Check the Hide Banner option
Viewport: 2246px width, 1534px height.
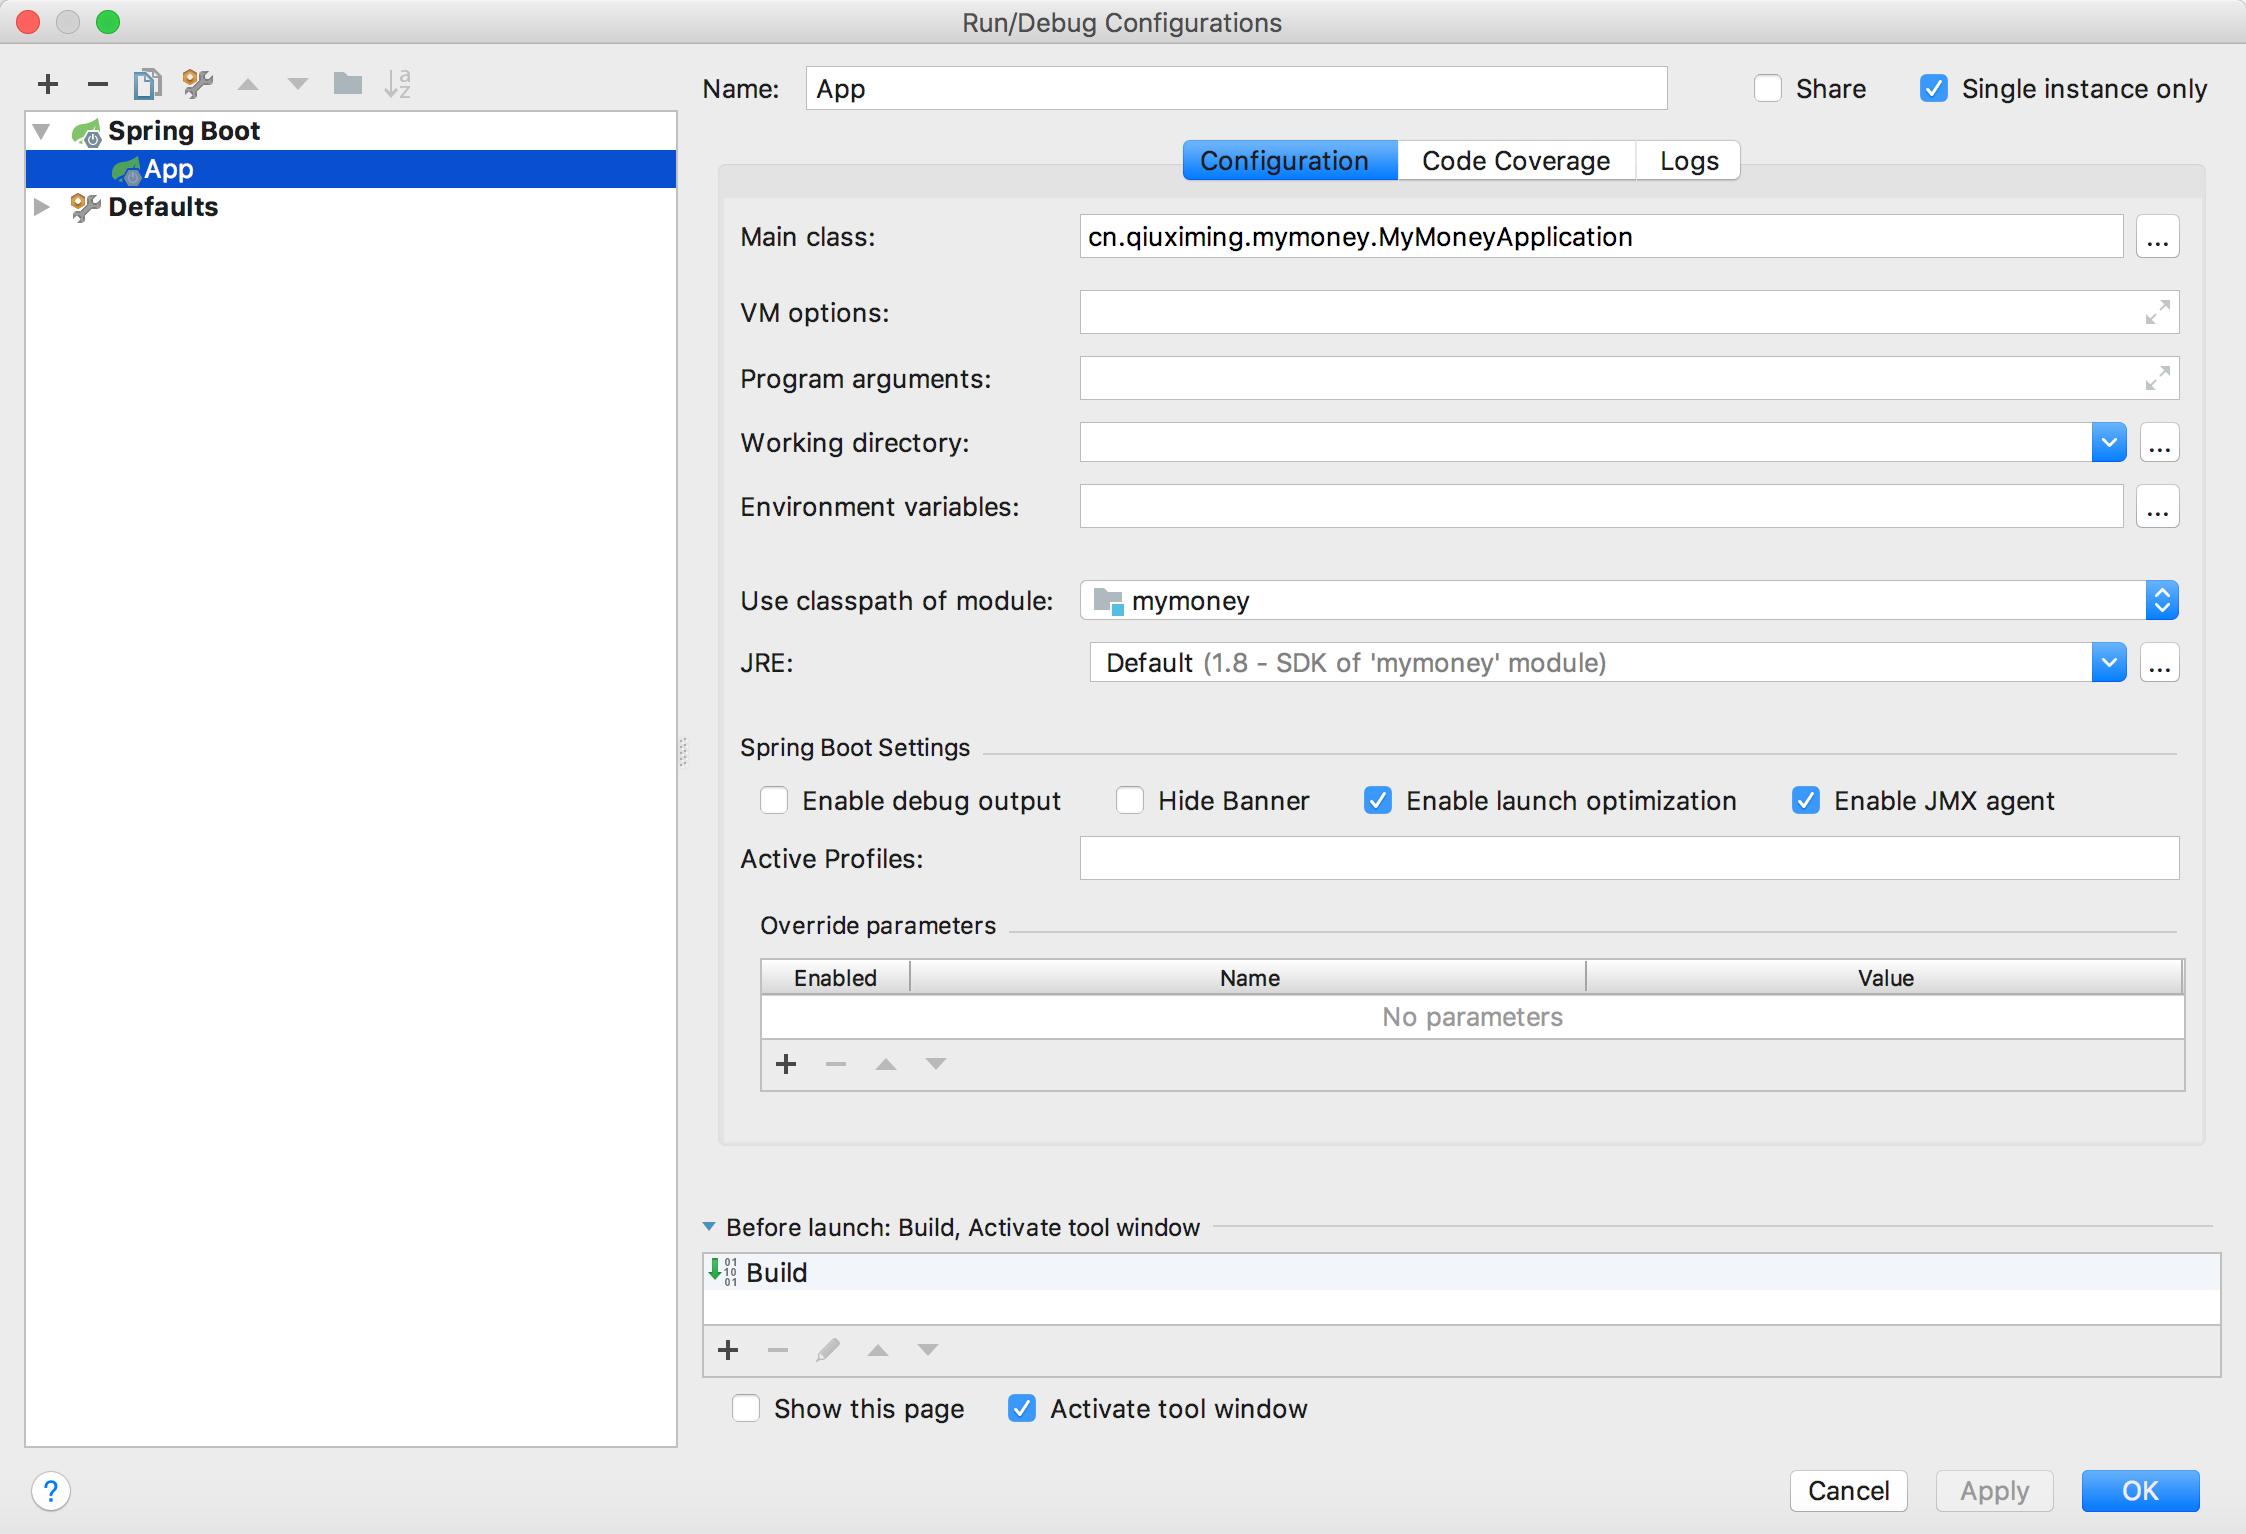click(x=1130, y=801)
